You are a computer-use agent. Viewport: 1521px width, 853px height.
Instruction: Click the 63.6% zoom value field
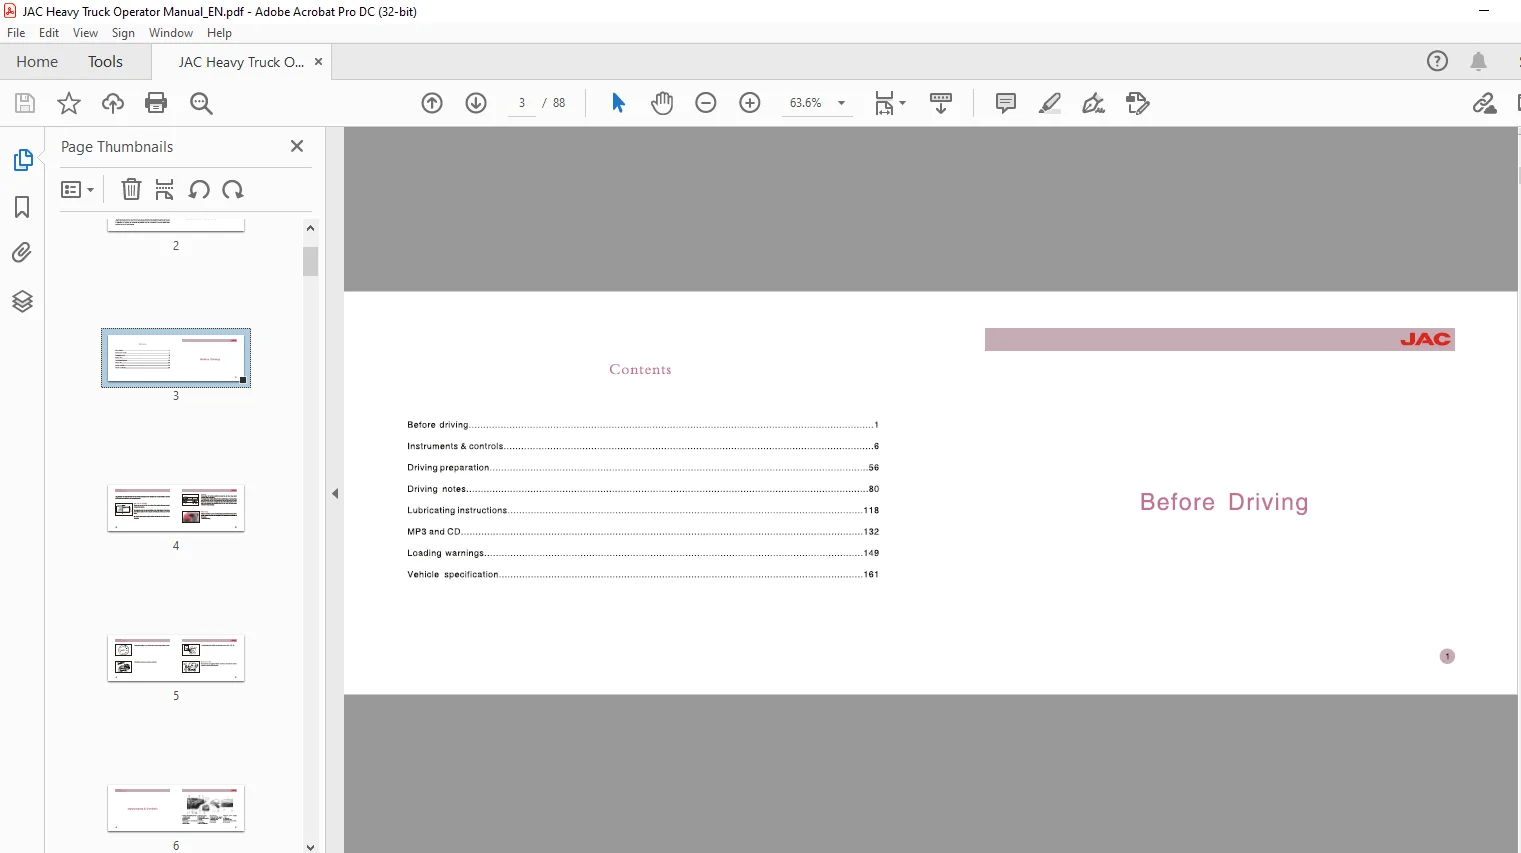[x=806, y=103]
